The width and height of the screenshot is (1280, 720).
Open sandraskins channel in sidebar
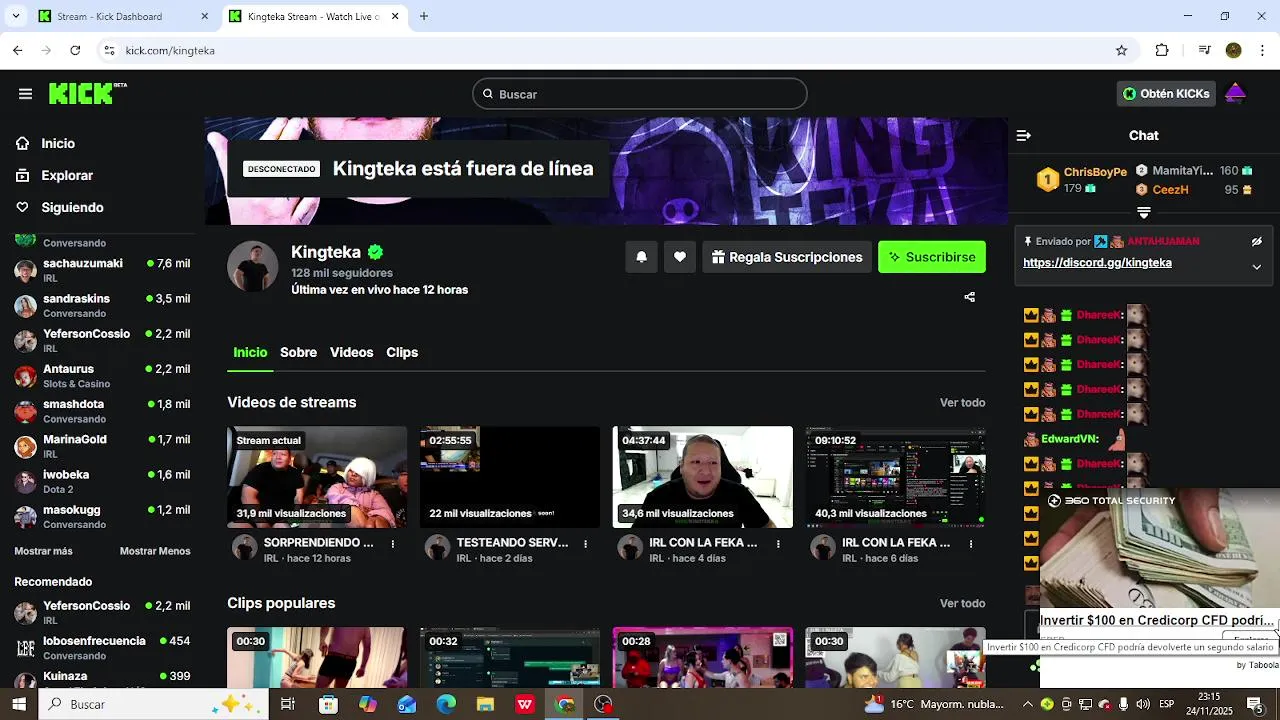tap(102, 305)
